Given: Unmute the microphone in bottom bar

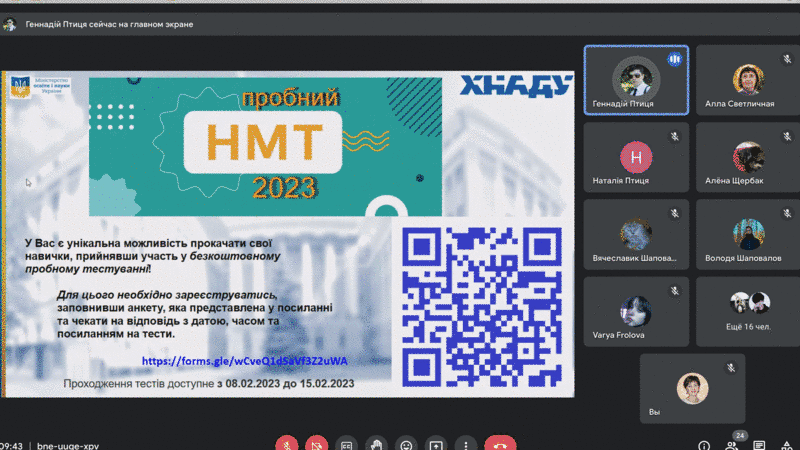Looking at the screenshot, I should (287, 445).
